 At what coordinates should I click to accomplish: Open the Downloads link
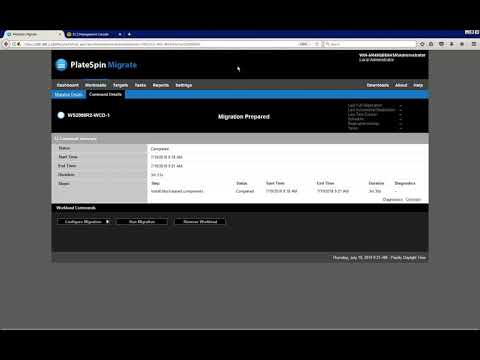click(x=378, y=85)
